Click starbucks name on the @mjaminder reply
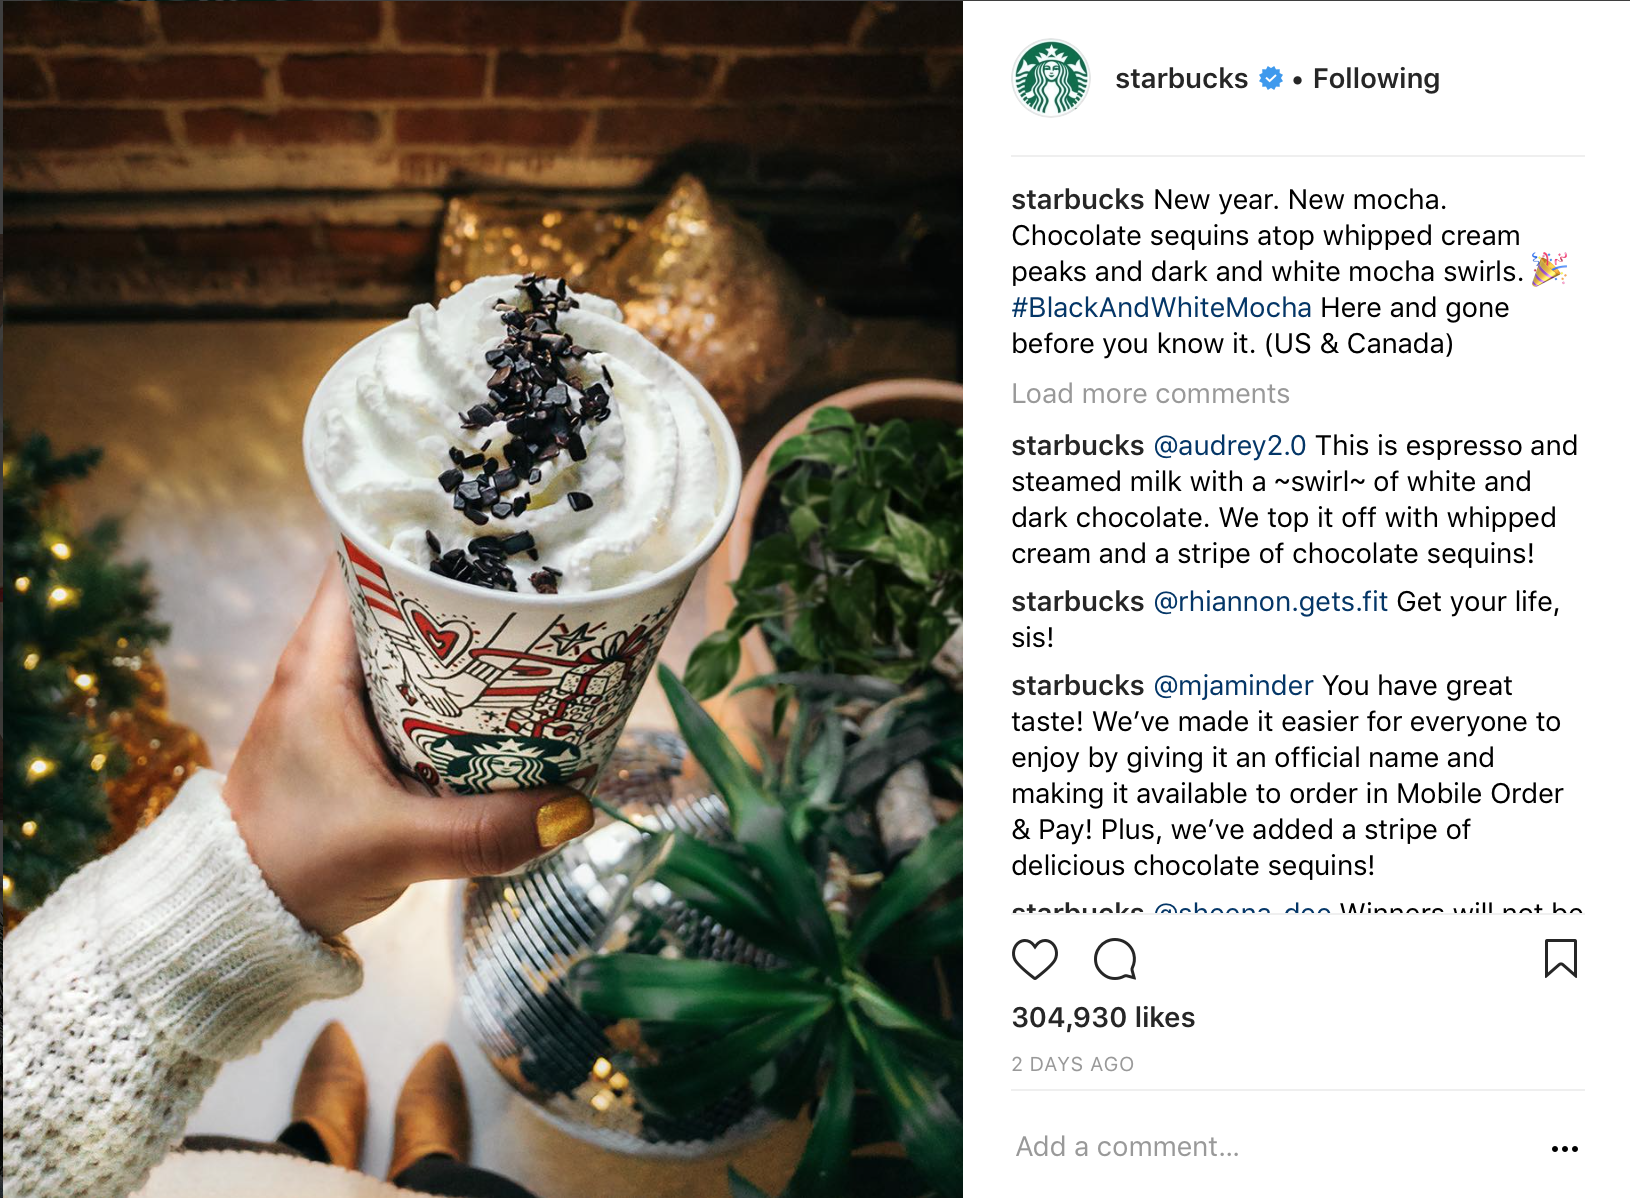This screenshot has width=1630, height=1198. coord(1077,685)
